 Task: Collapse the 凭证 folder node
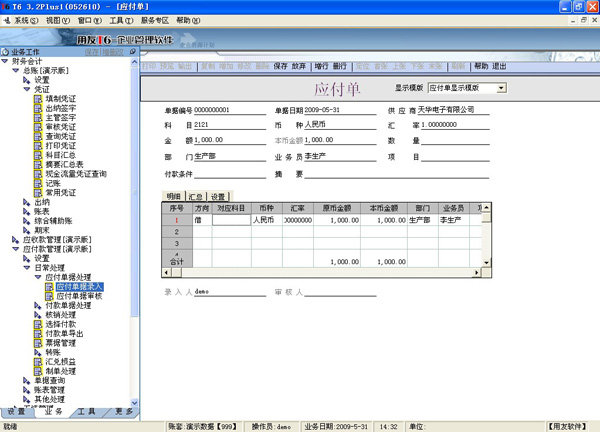pos(27,89)
